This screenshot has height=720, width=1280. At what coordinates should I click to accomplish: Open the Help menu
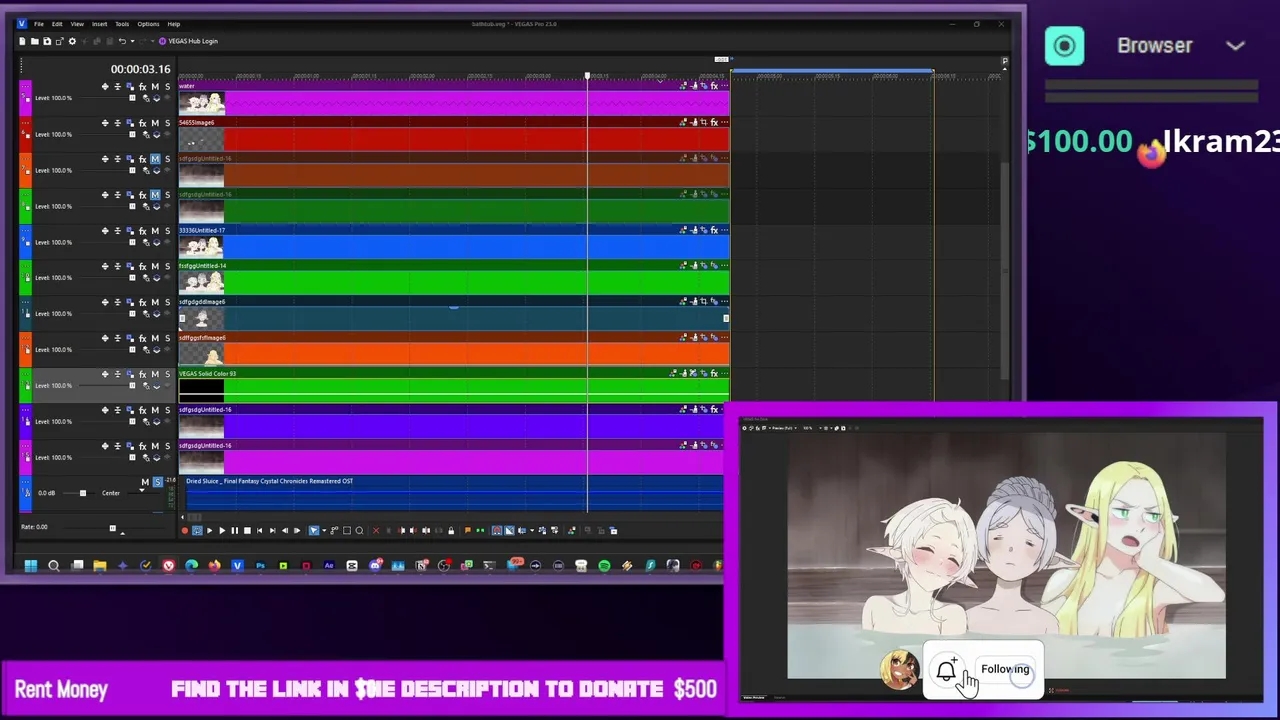click(x=173, y=24)
